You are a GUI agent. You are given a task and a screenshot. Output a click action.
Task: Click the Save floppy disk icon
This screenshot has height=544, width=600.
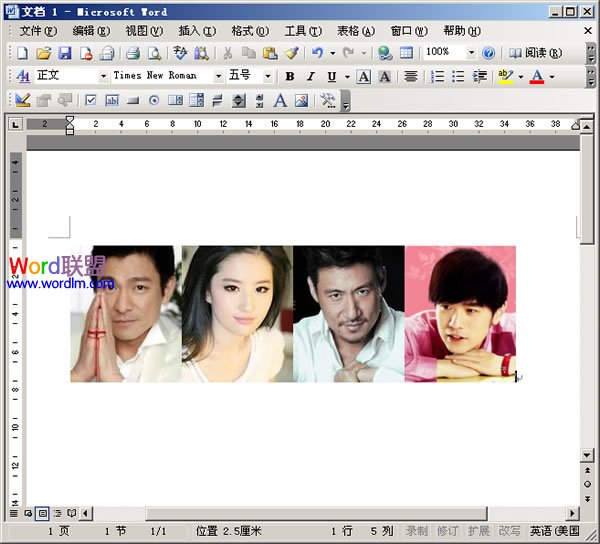65,53
